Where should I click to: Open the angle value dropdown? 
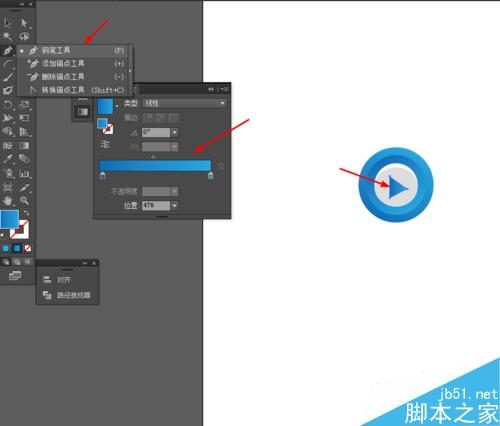[x=175, y=132]
